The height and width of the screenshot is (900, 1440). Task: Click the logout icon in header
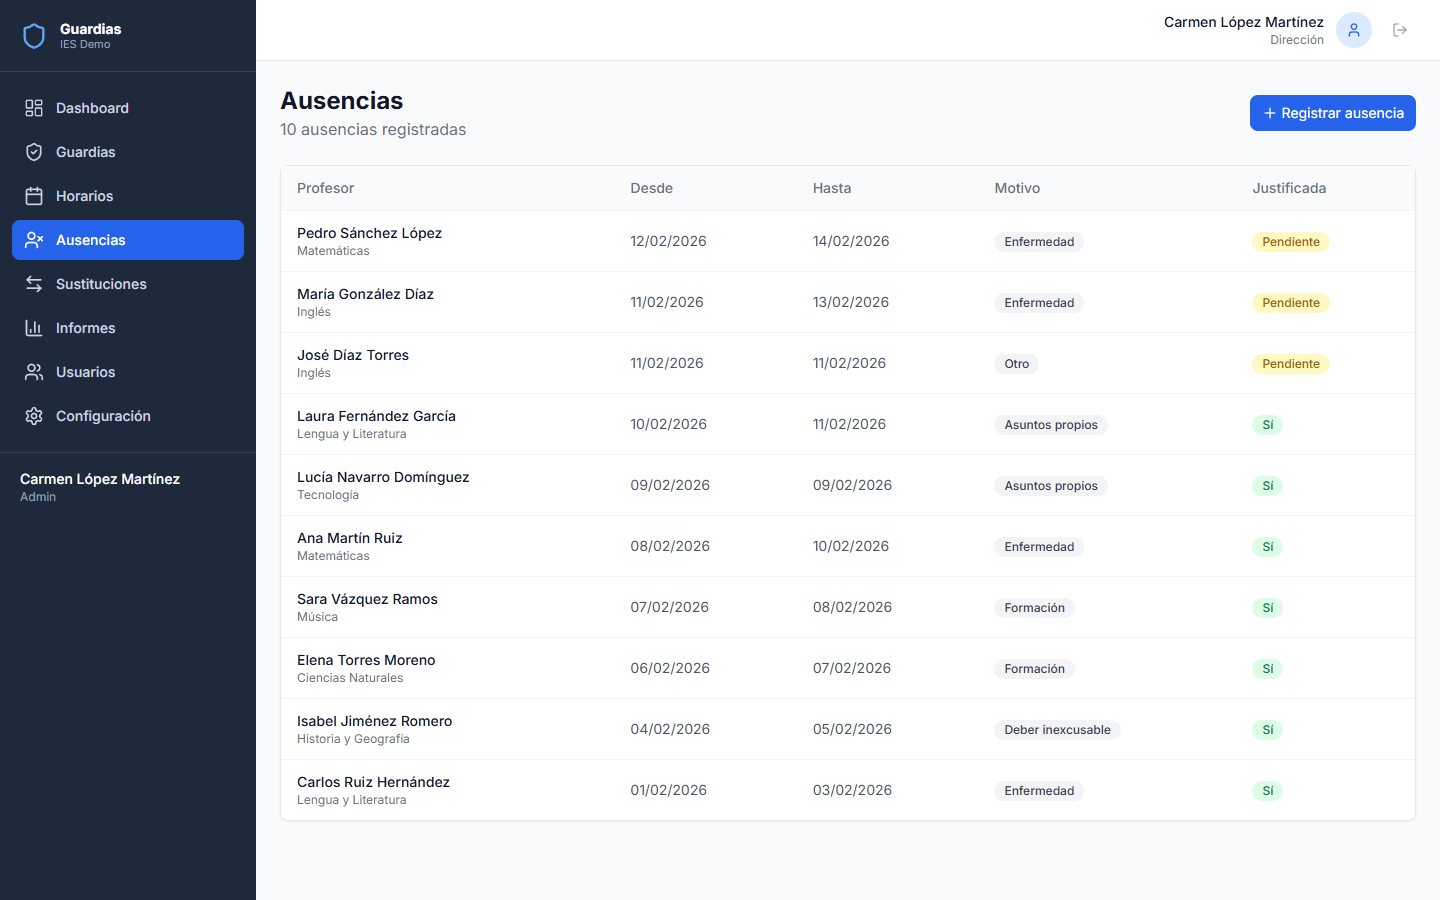1400,30
